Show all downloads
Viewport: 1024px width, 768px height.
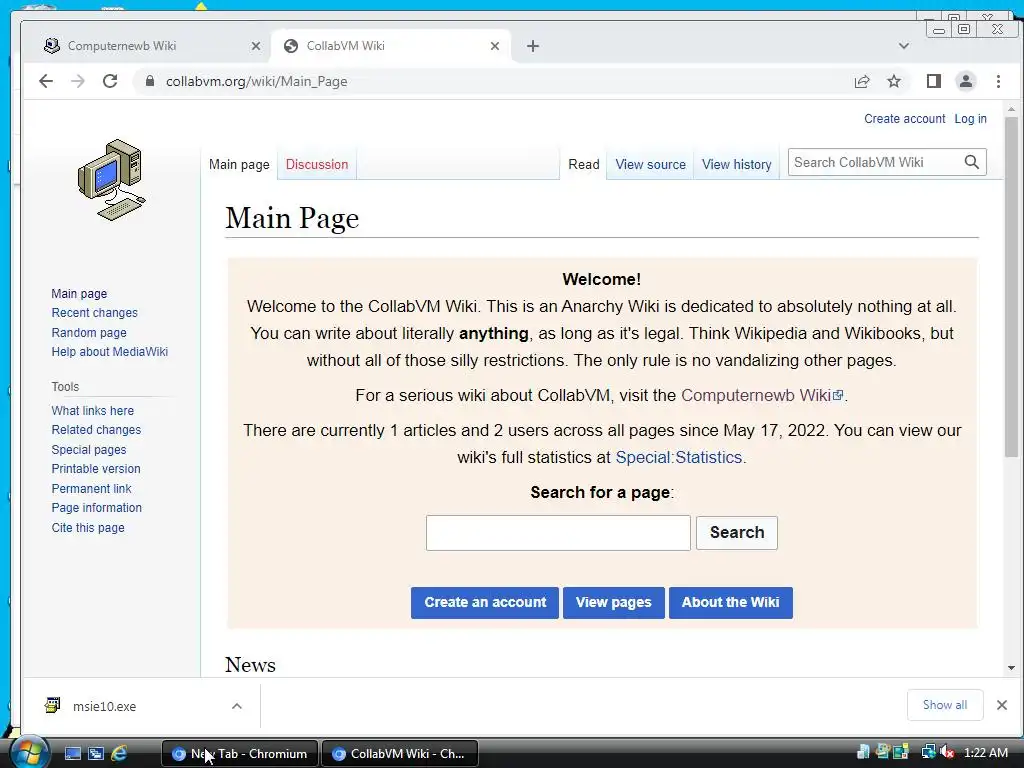point(945,705)
